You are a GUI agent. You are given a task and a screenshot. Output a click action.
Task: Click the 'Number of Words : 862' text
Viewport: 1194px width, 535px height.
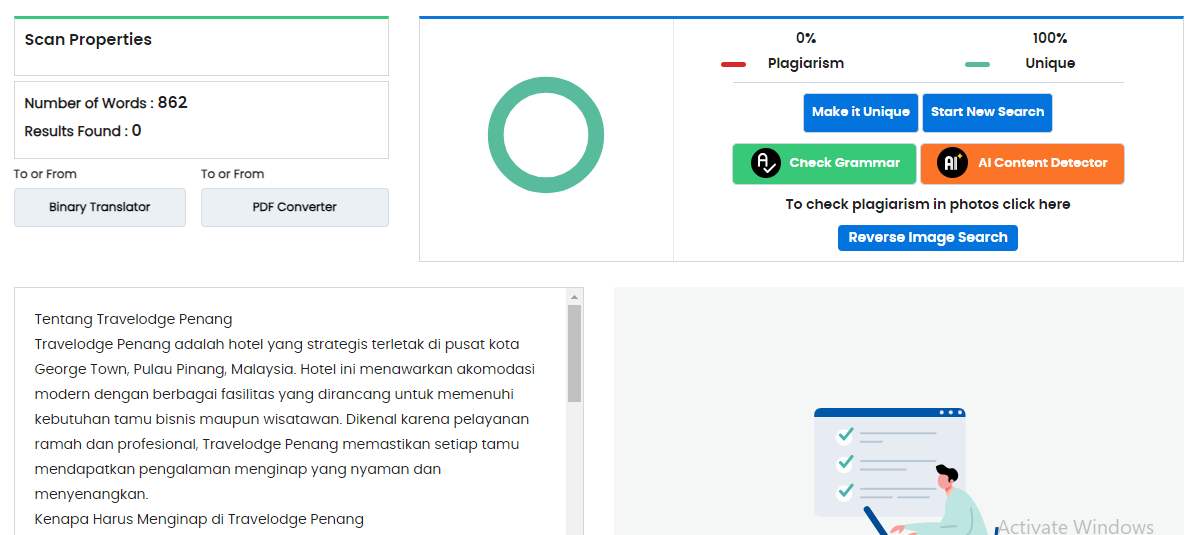click(106, 103)
